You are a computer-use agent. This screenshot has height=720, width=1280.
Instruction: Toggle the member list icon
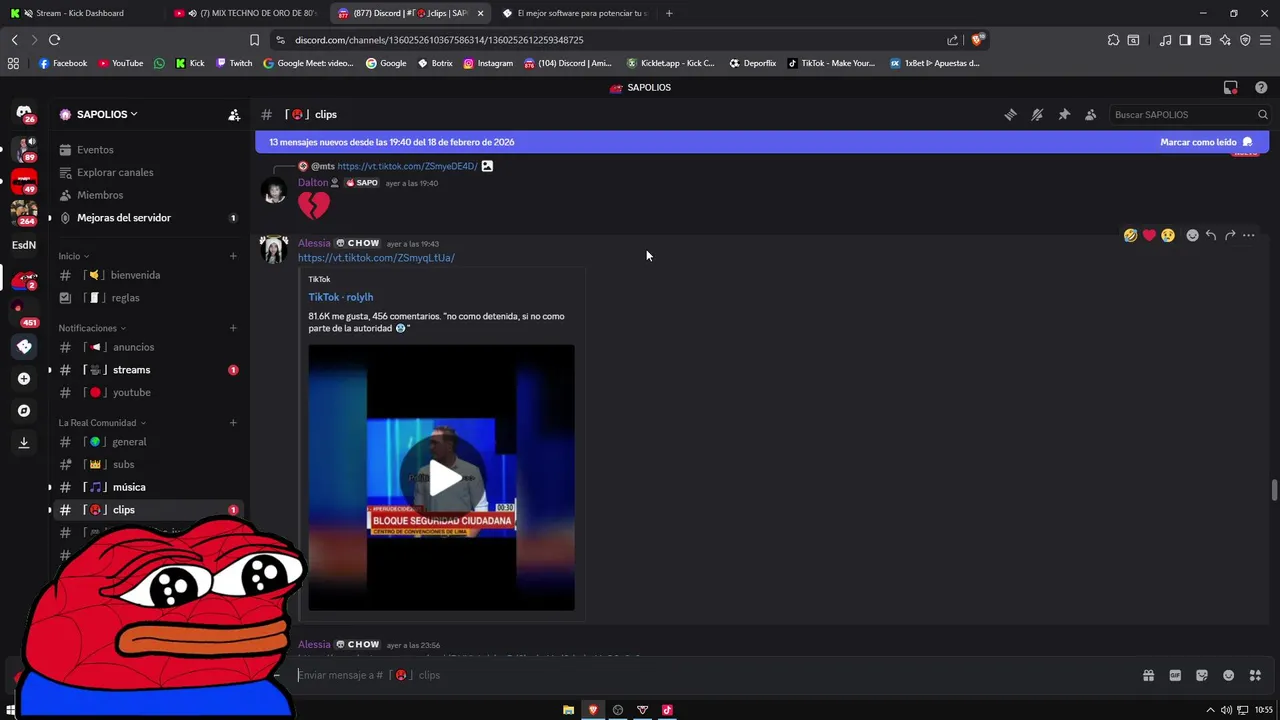(x=1090, y=115)
